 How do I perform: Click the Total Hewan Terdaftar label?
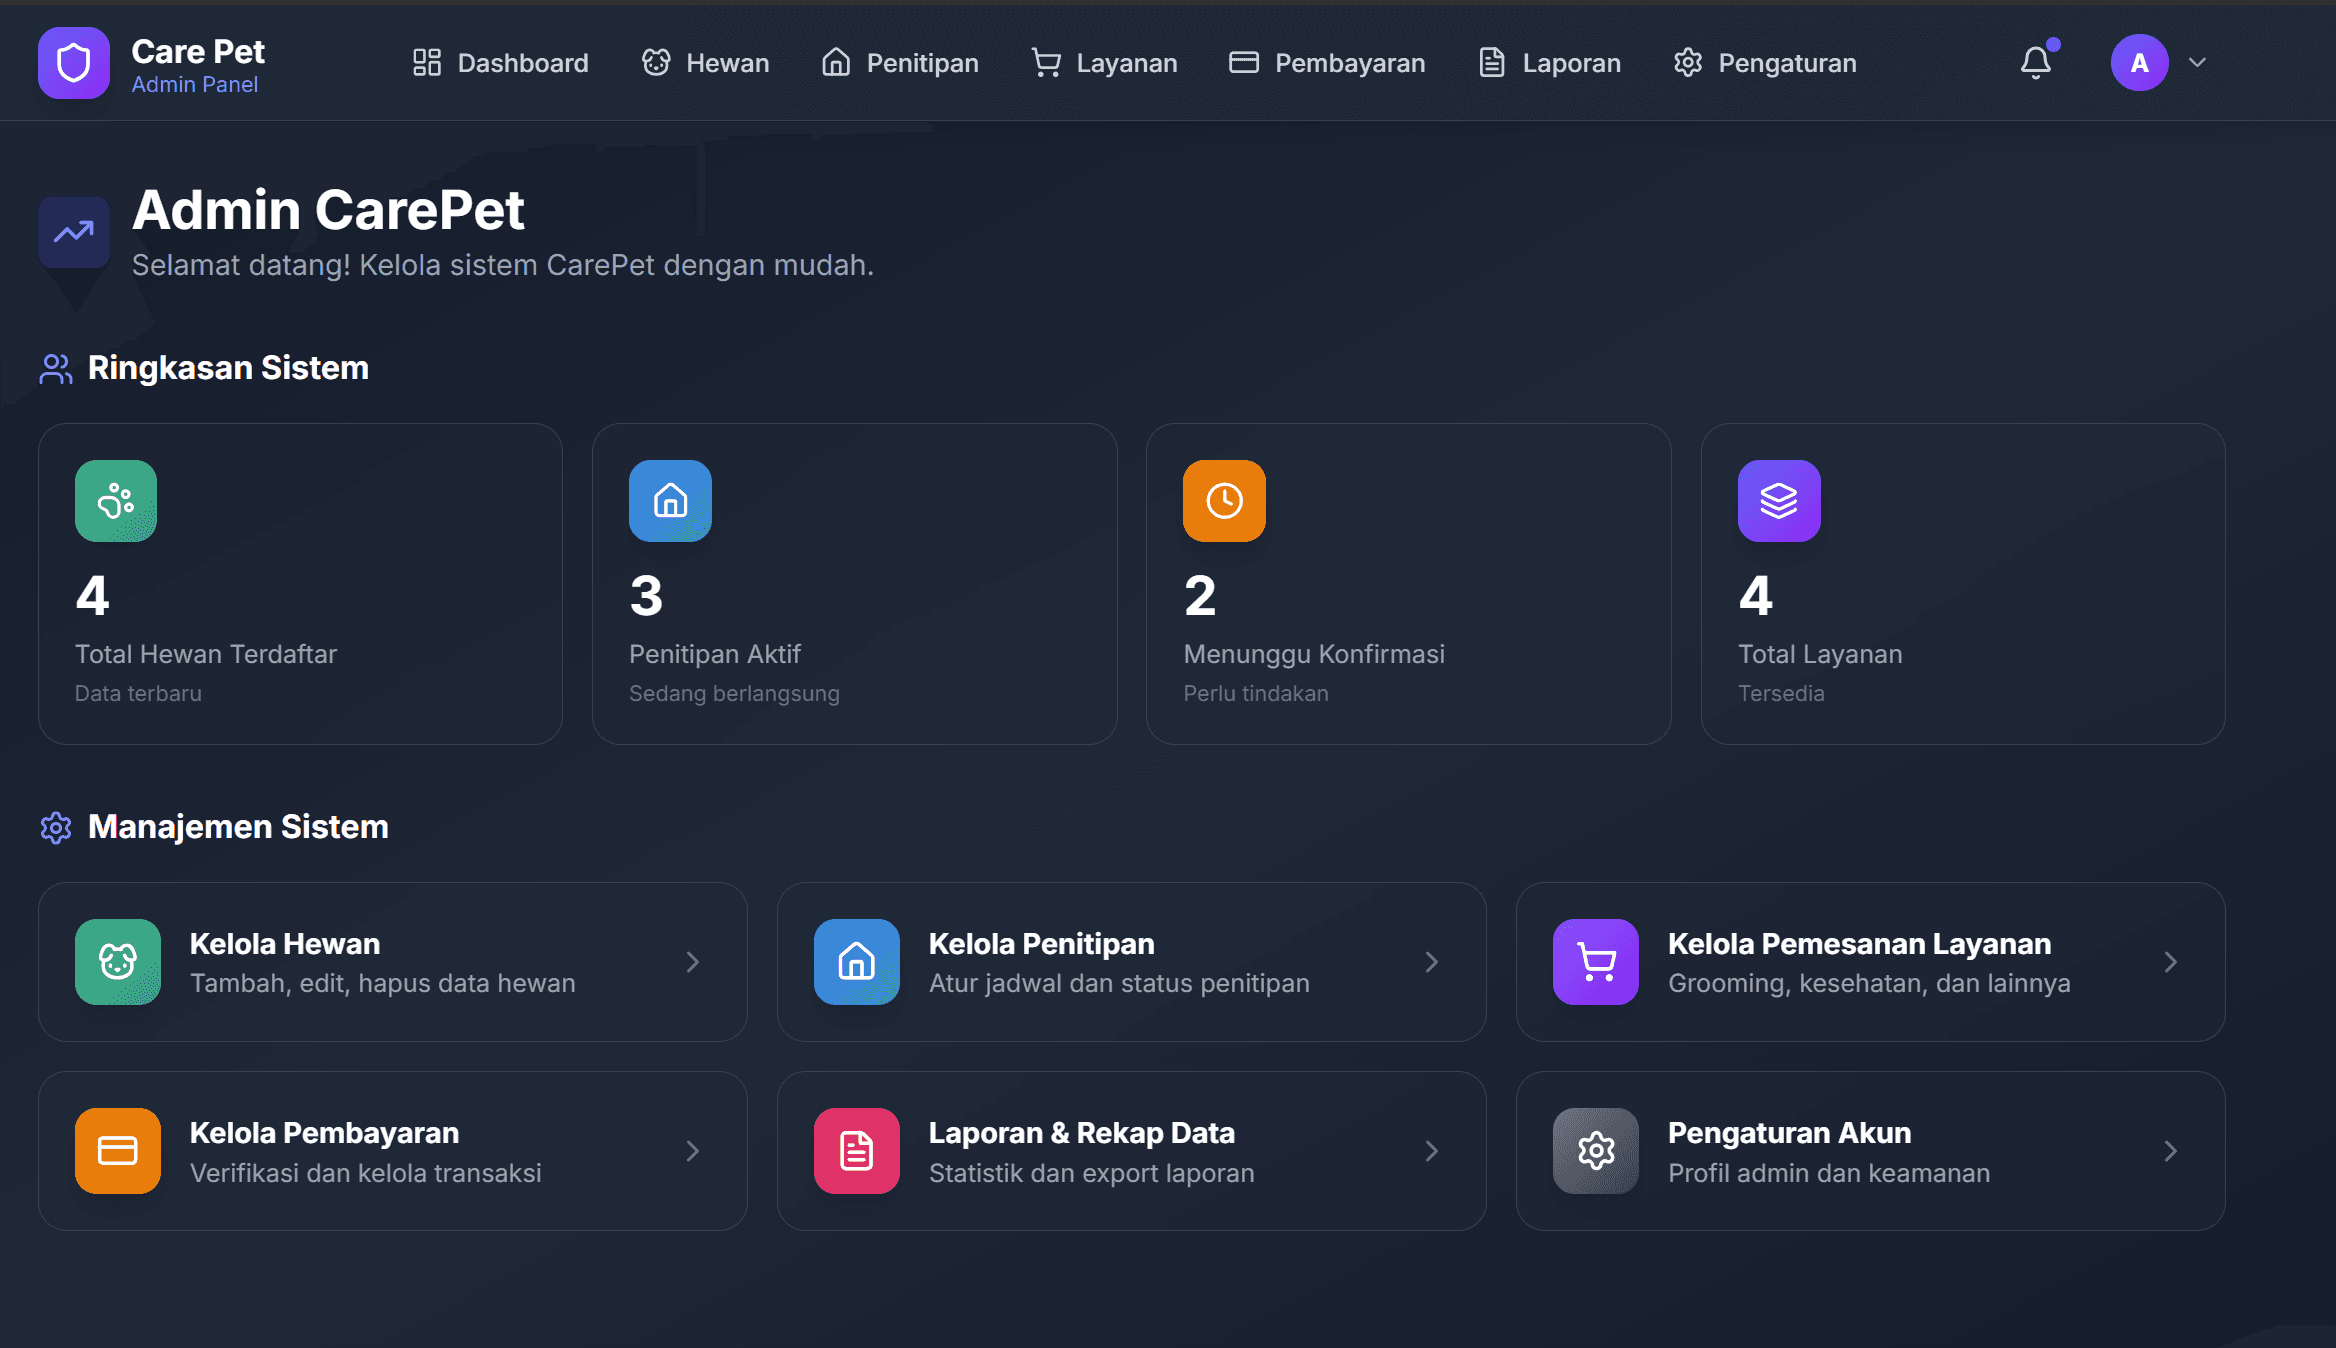pos(206,654)
